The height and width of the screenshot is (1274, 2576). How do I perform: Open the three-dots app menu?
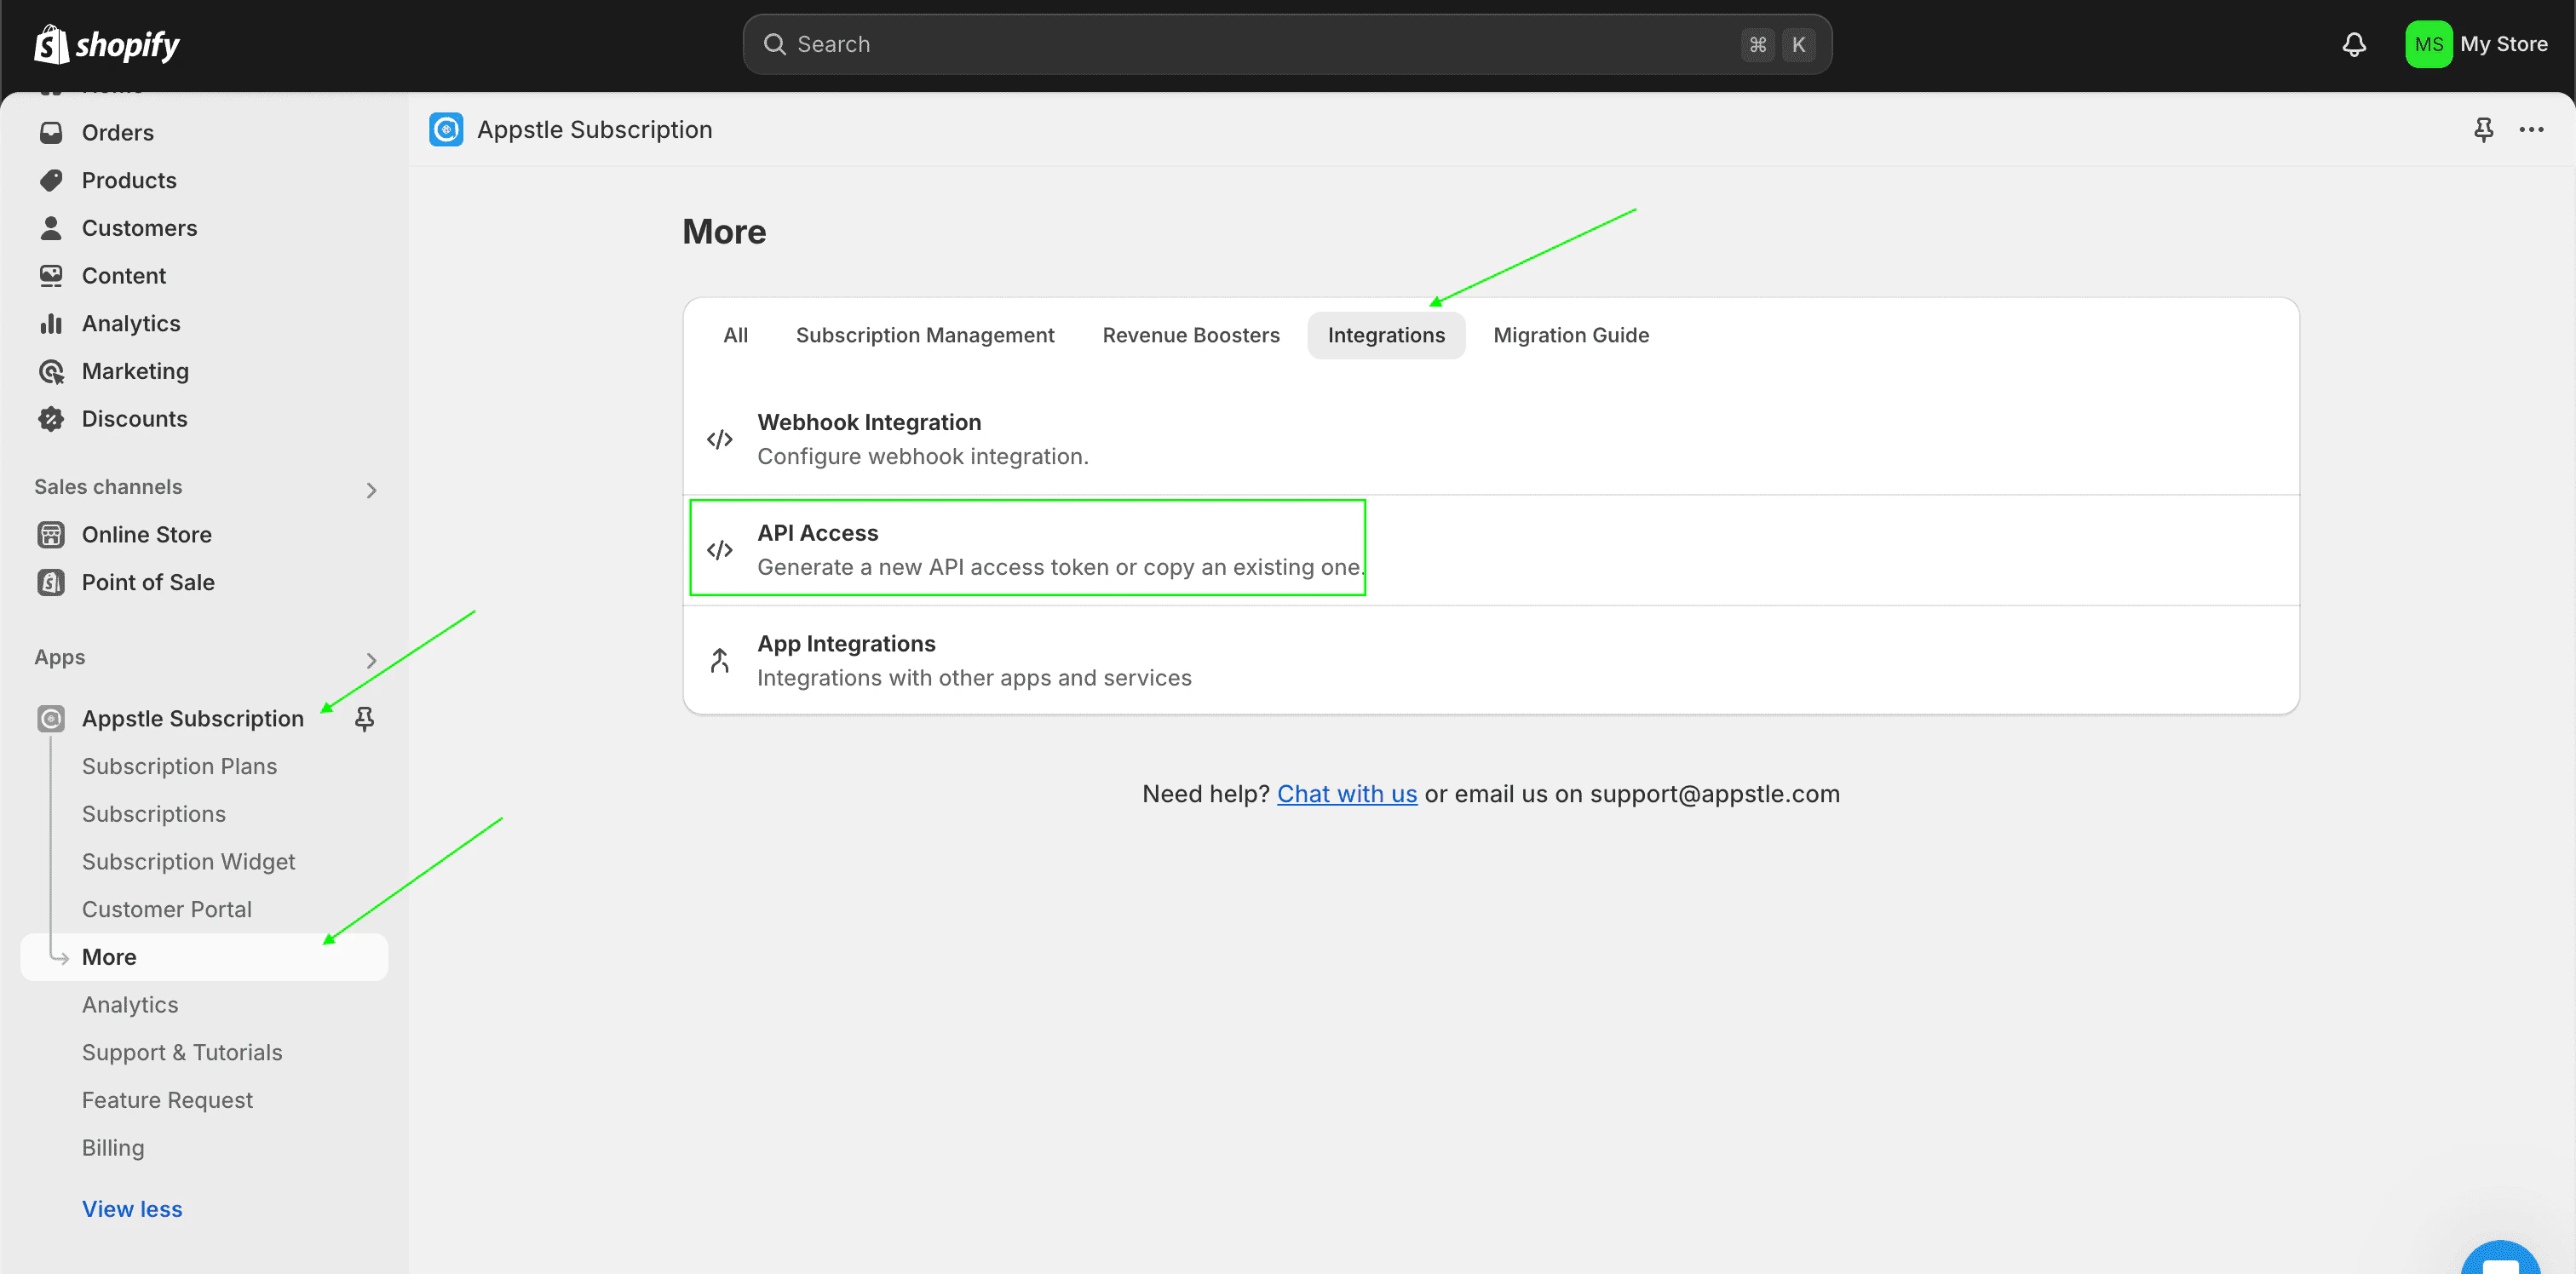coord(2531,130)
